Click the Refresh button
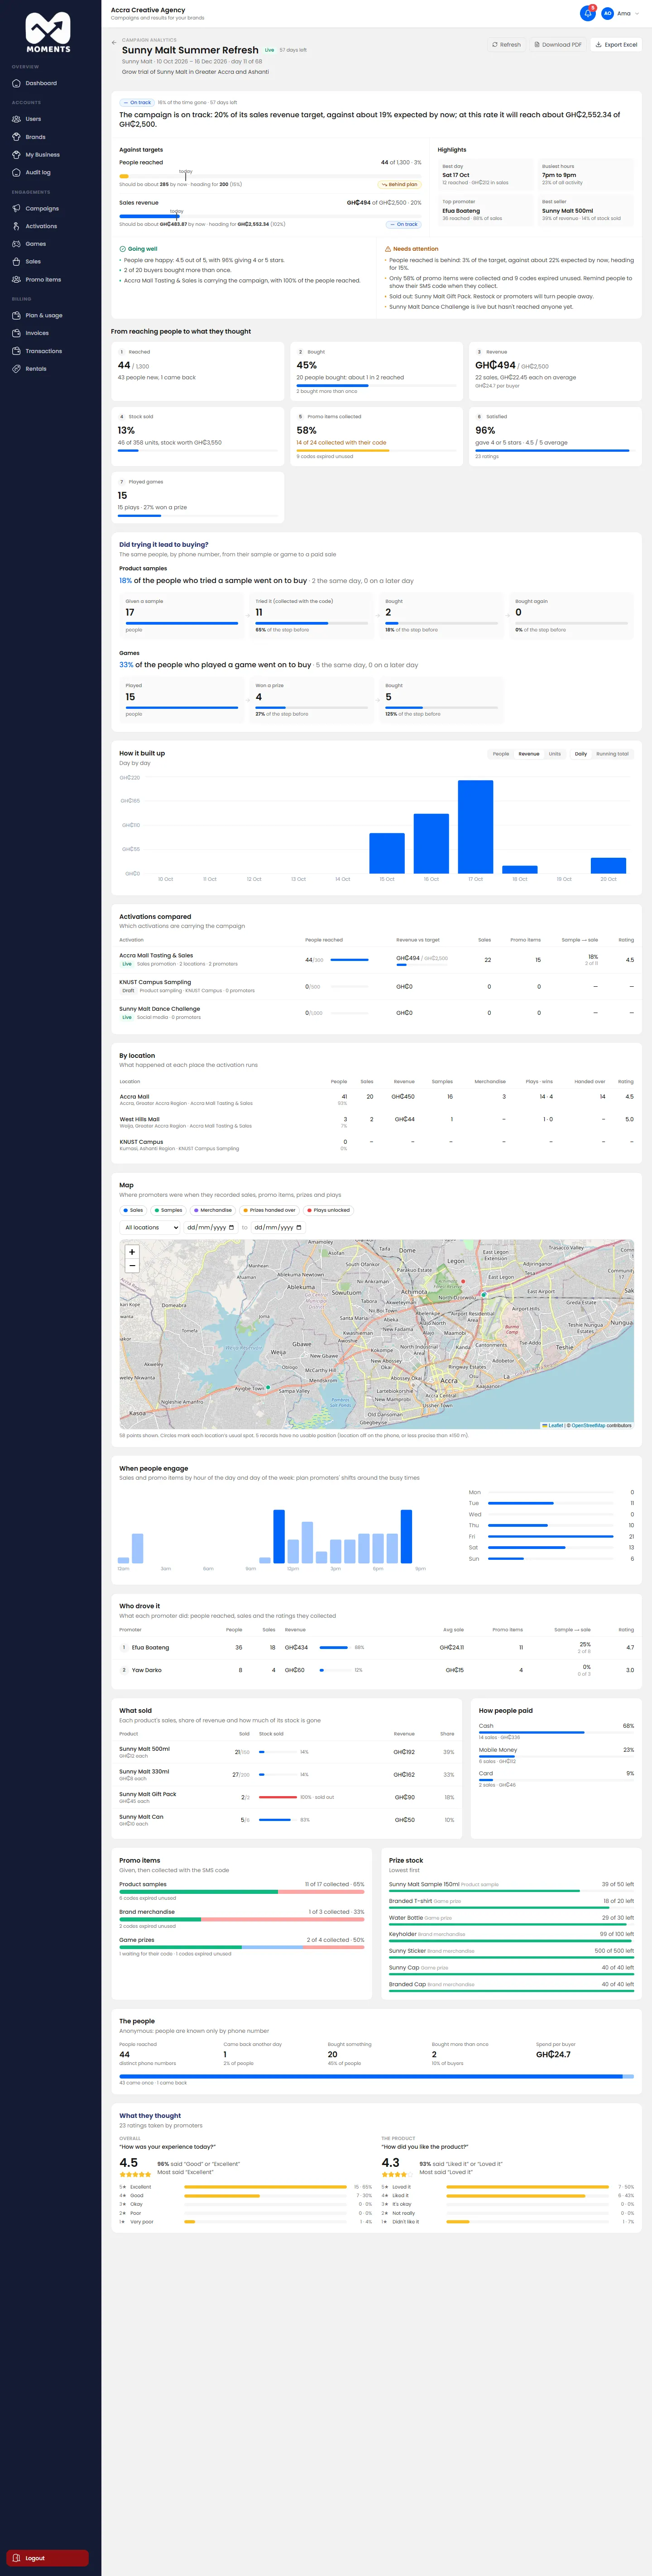The height and width of the screenshot is (2576, 652). 506,44
